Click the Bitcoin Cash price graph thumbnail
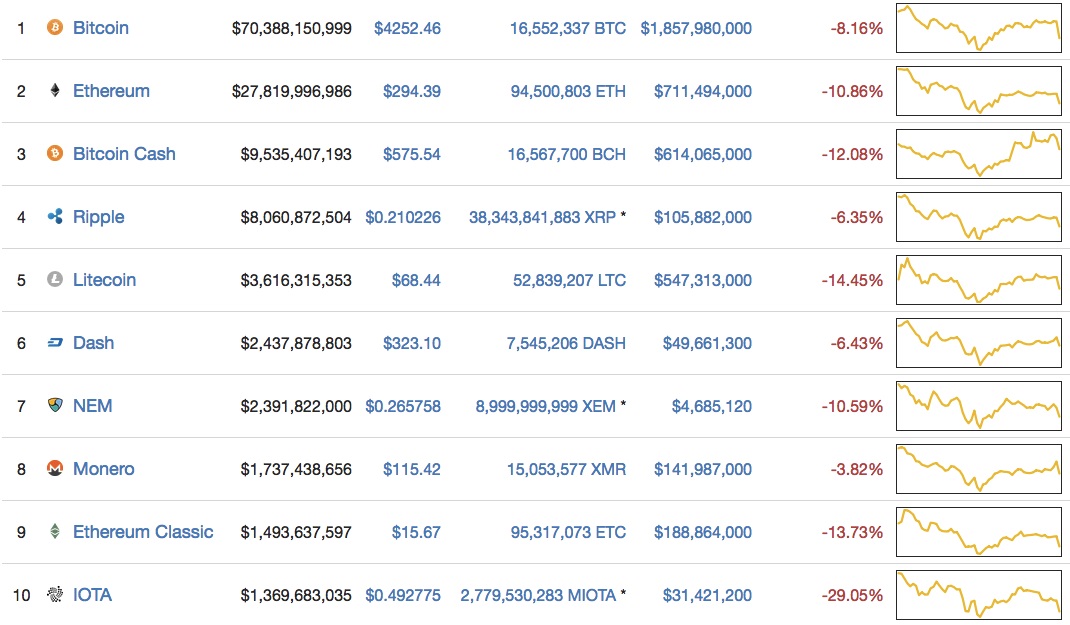The height and width of the screenshot is (625, 1070). tap(979, 154)
